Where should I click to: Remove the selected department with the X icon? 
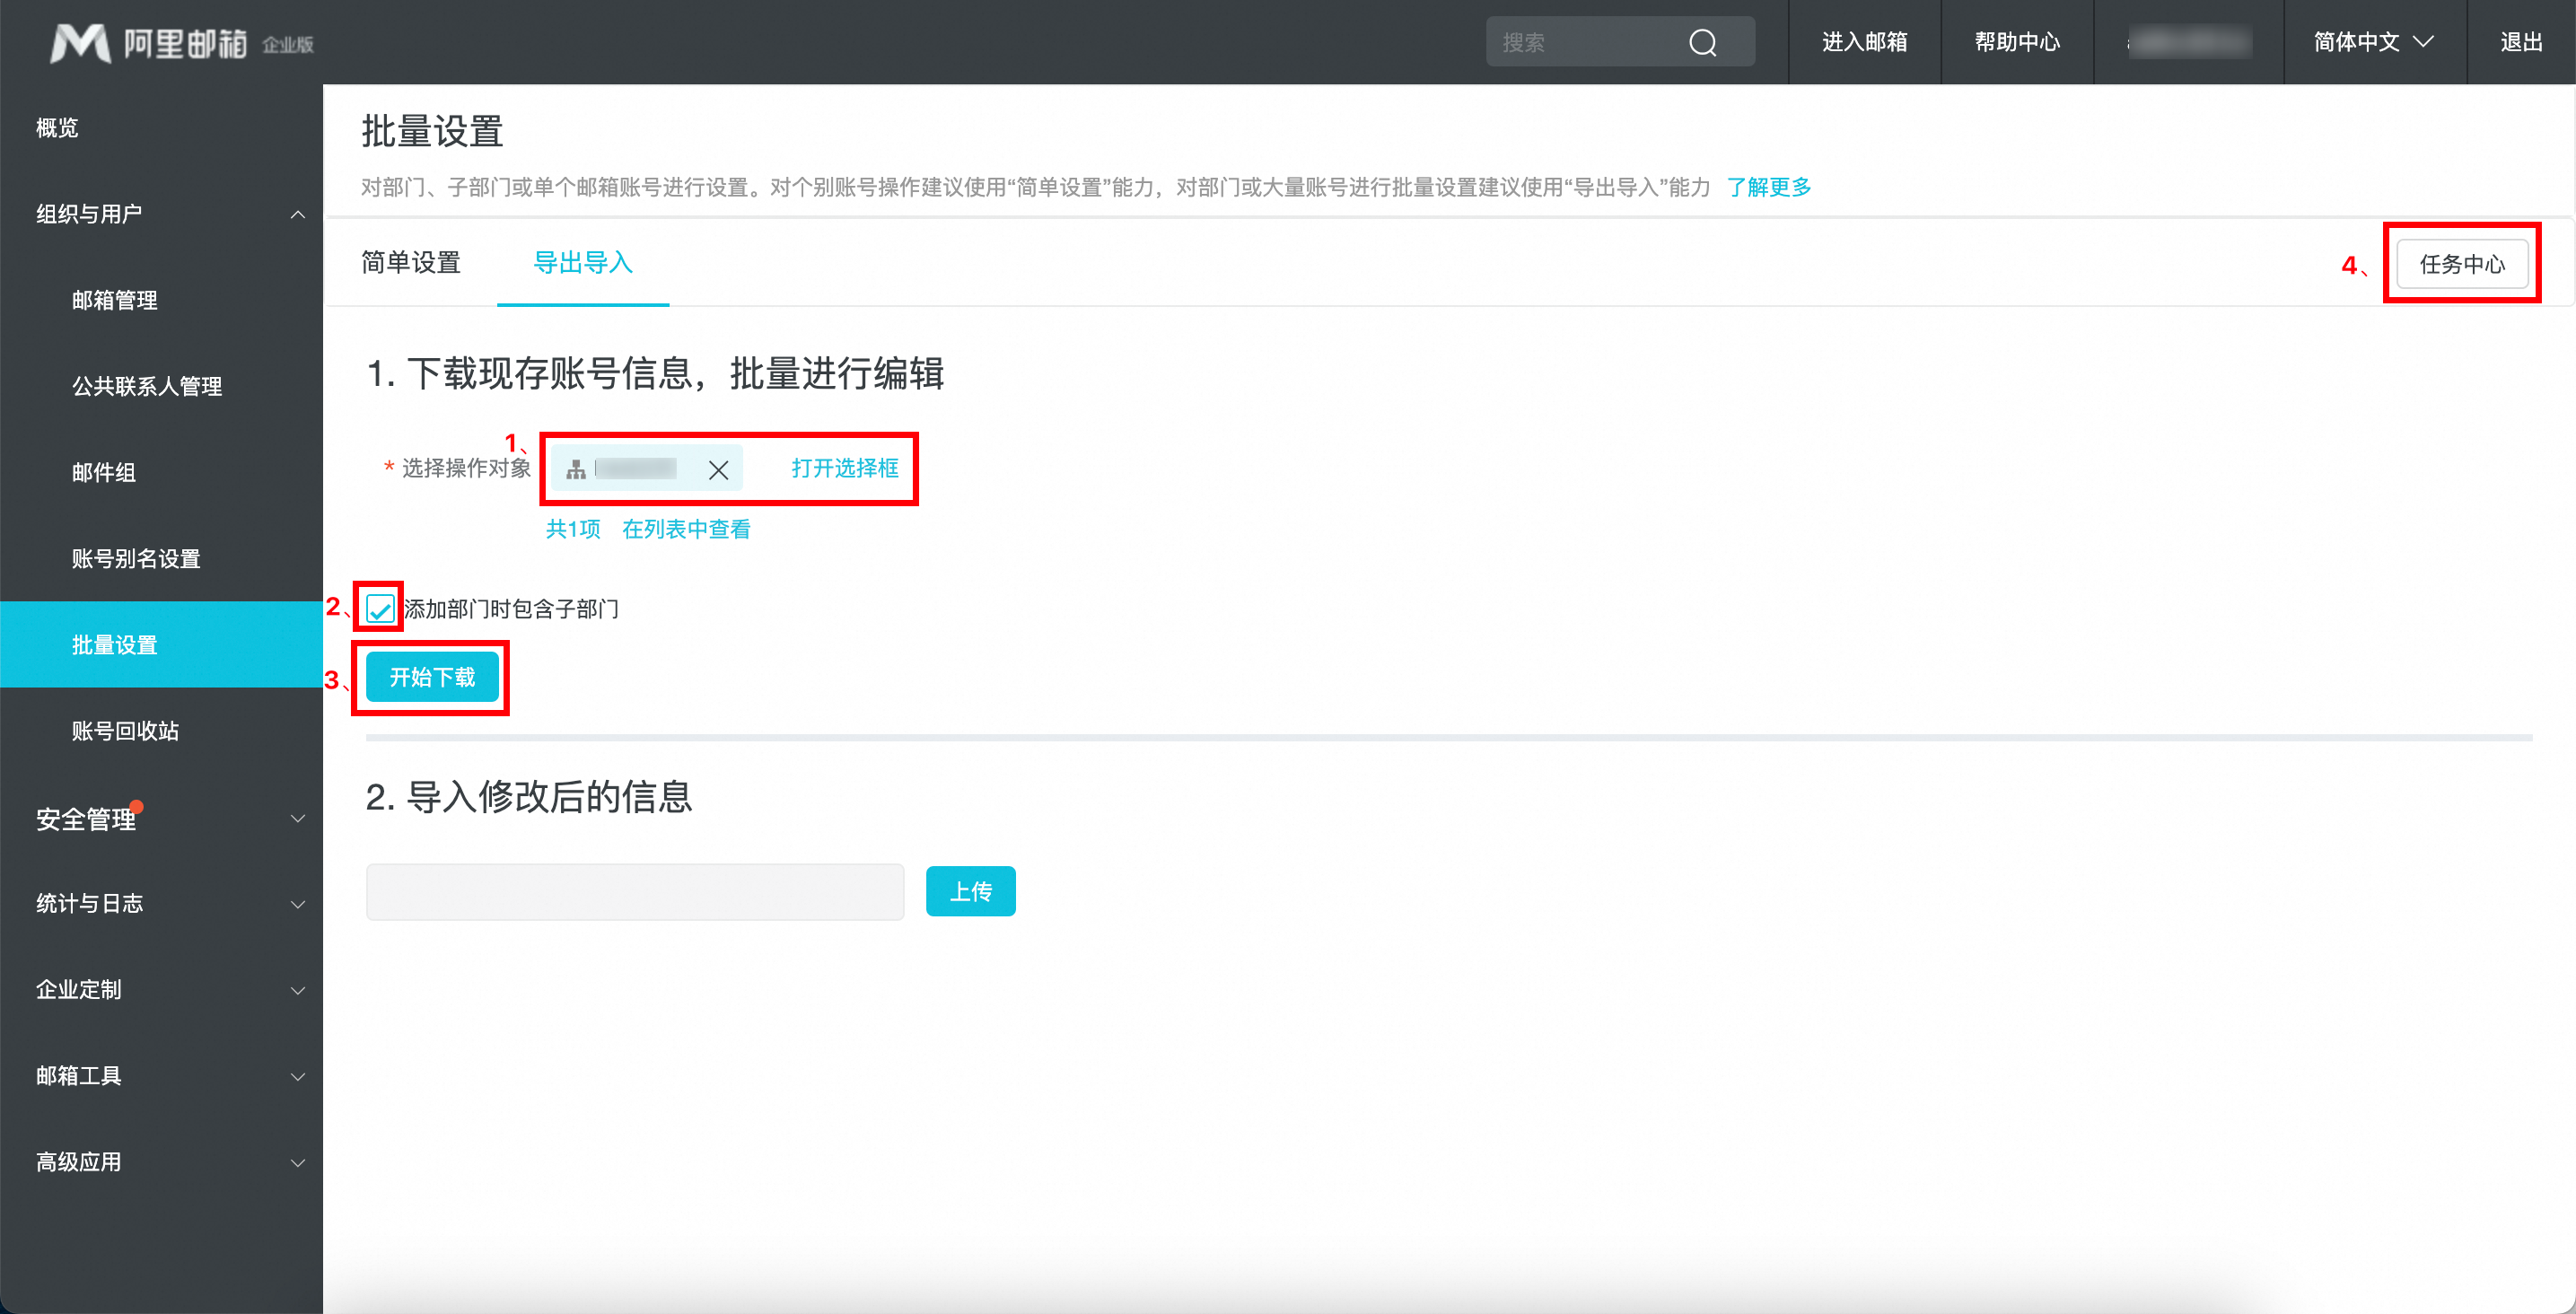point(718,470)
